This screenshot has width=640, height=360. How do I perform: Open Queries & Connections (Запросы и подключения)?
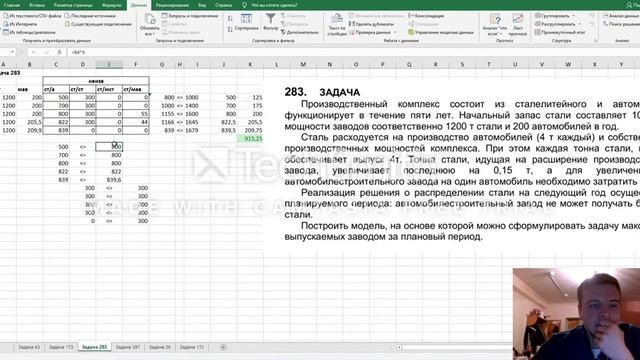point(190,16)
